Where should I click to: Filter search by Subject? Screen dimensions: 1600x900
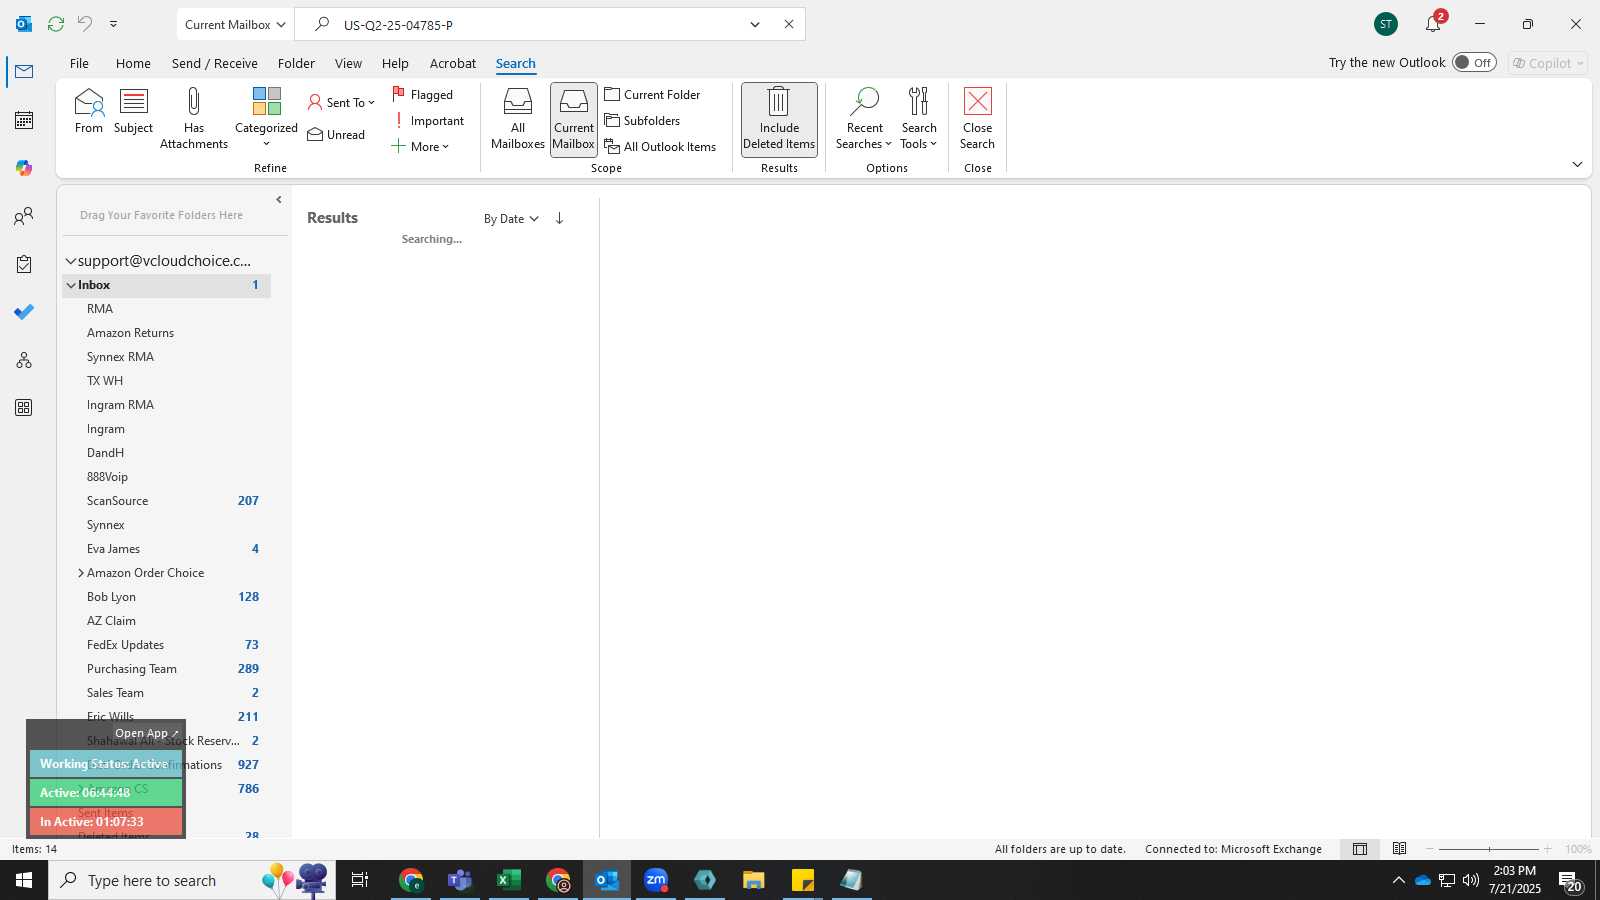(x=133, y=111)
